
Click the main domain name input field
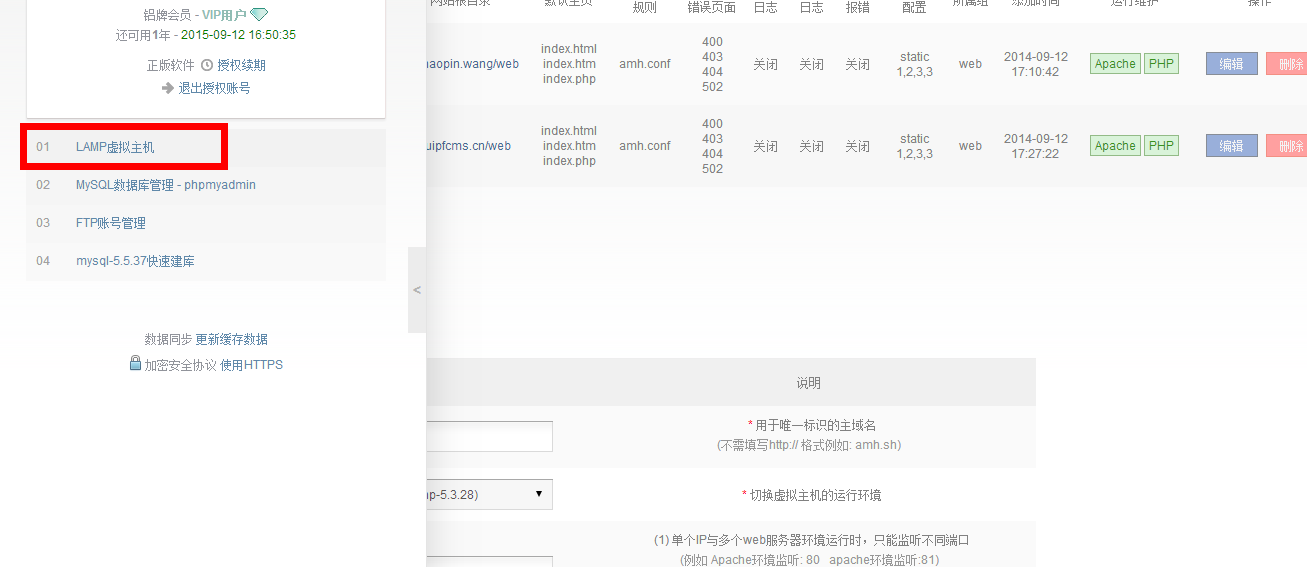point(490,436)
